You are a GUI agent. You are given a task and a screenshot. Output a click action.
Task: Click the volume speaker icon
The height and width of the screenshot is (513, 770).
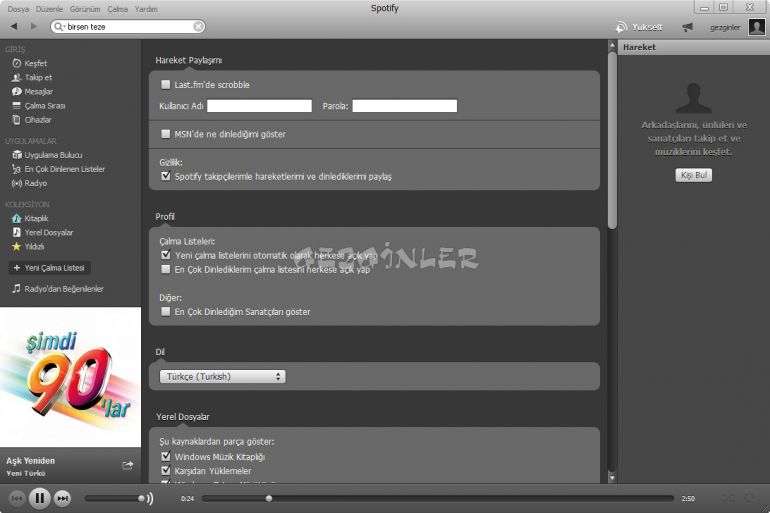[x=150, y=499]
